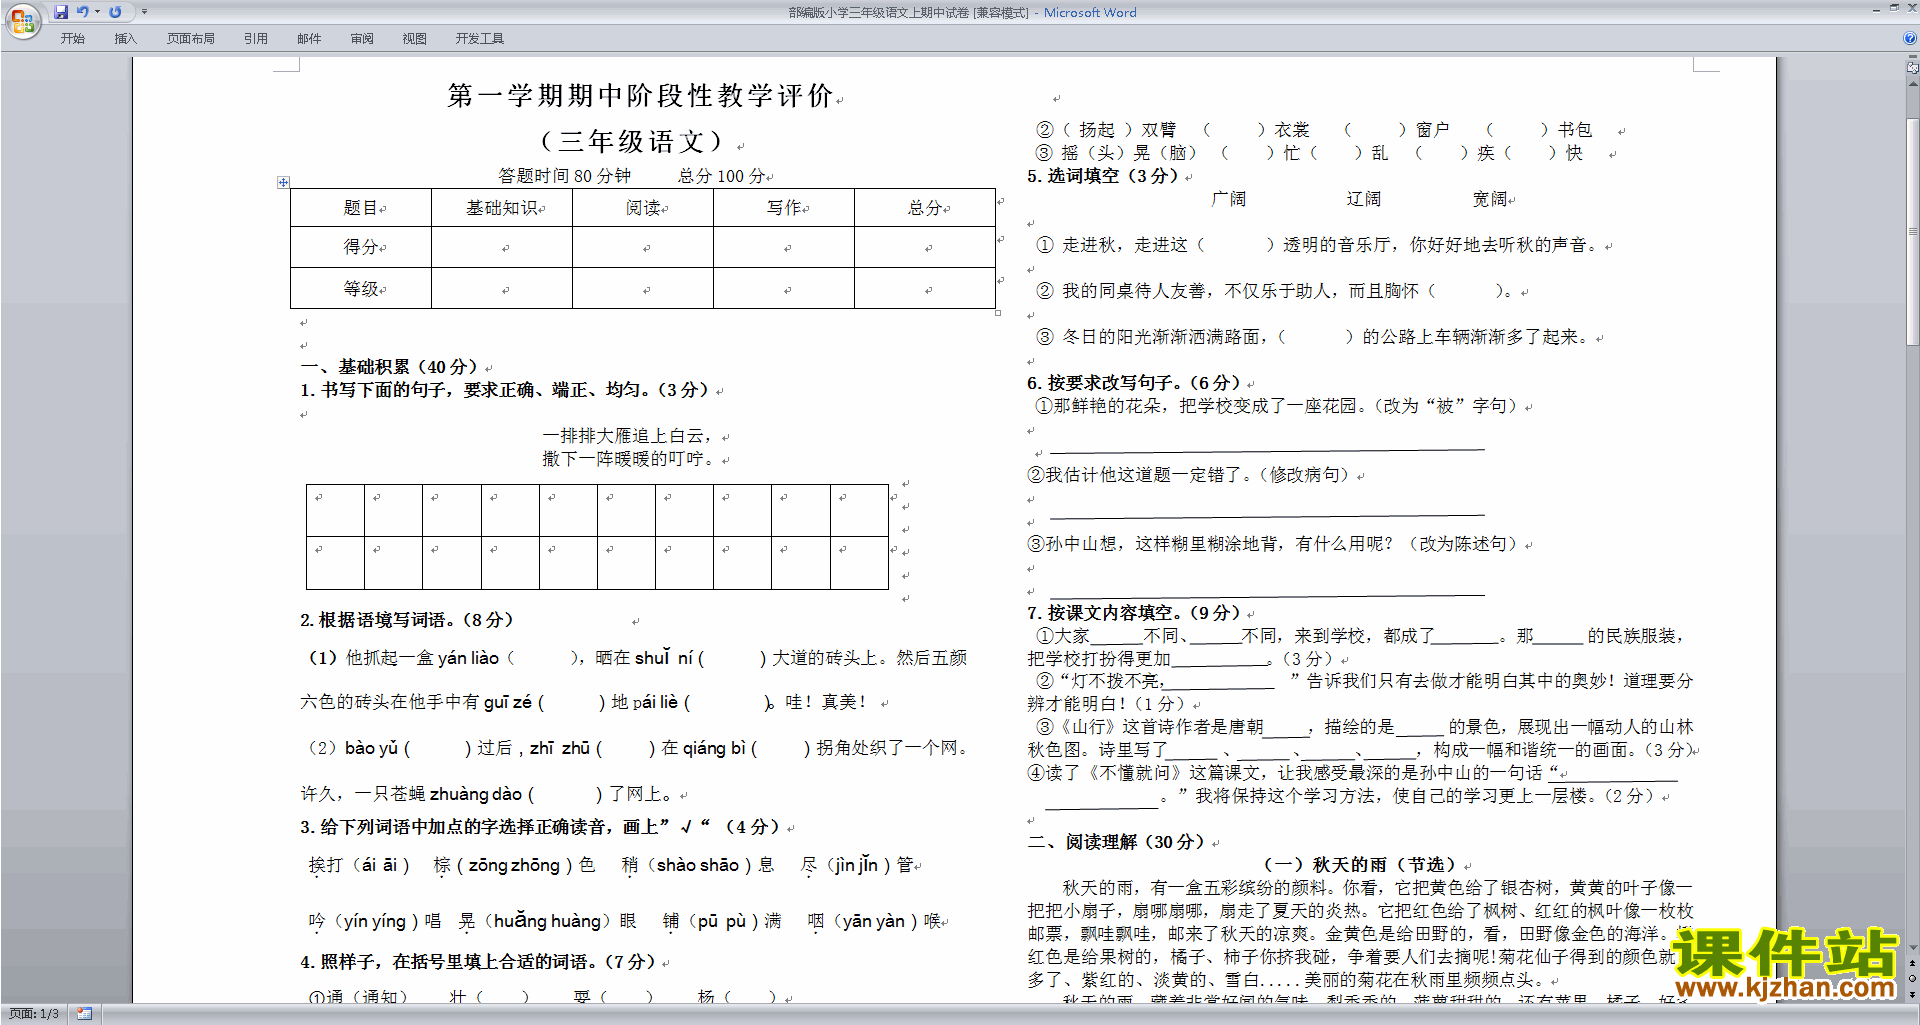Go to the 开发工具 ribbon tab
Viewport: 1920px width, 1025px height.
480,39
